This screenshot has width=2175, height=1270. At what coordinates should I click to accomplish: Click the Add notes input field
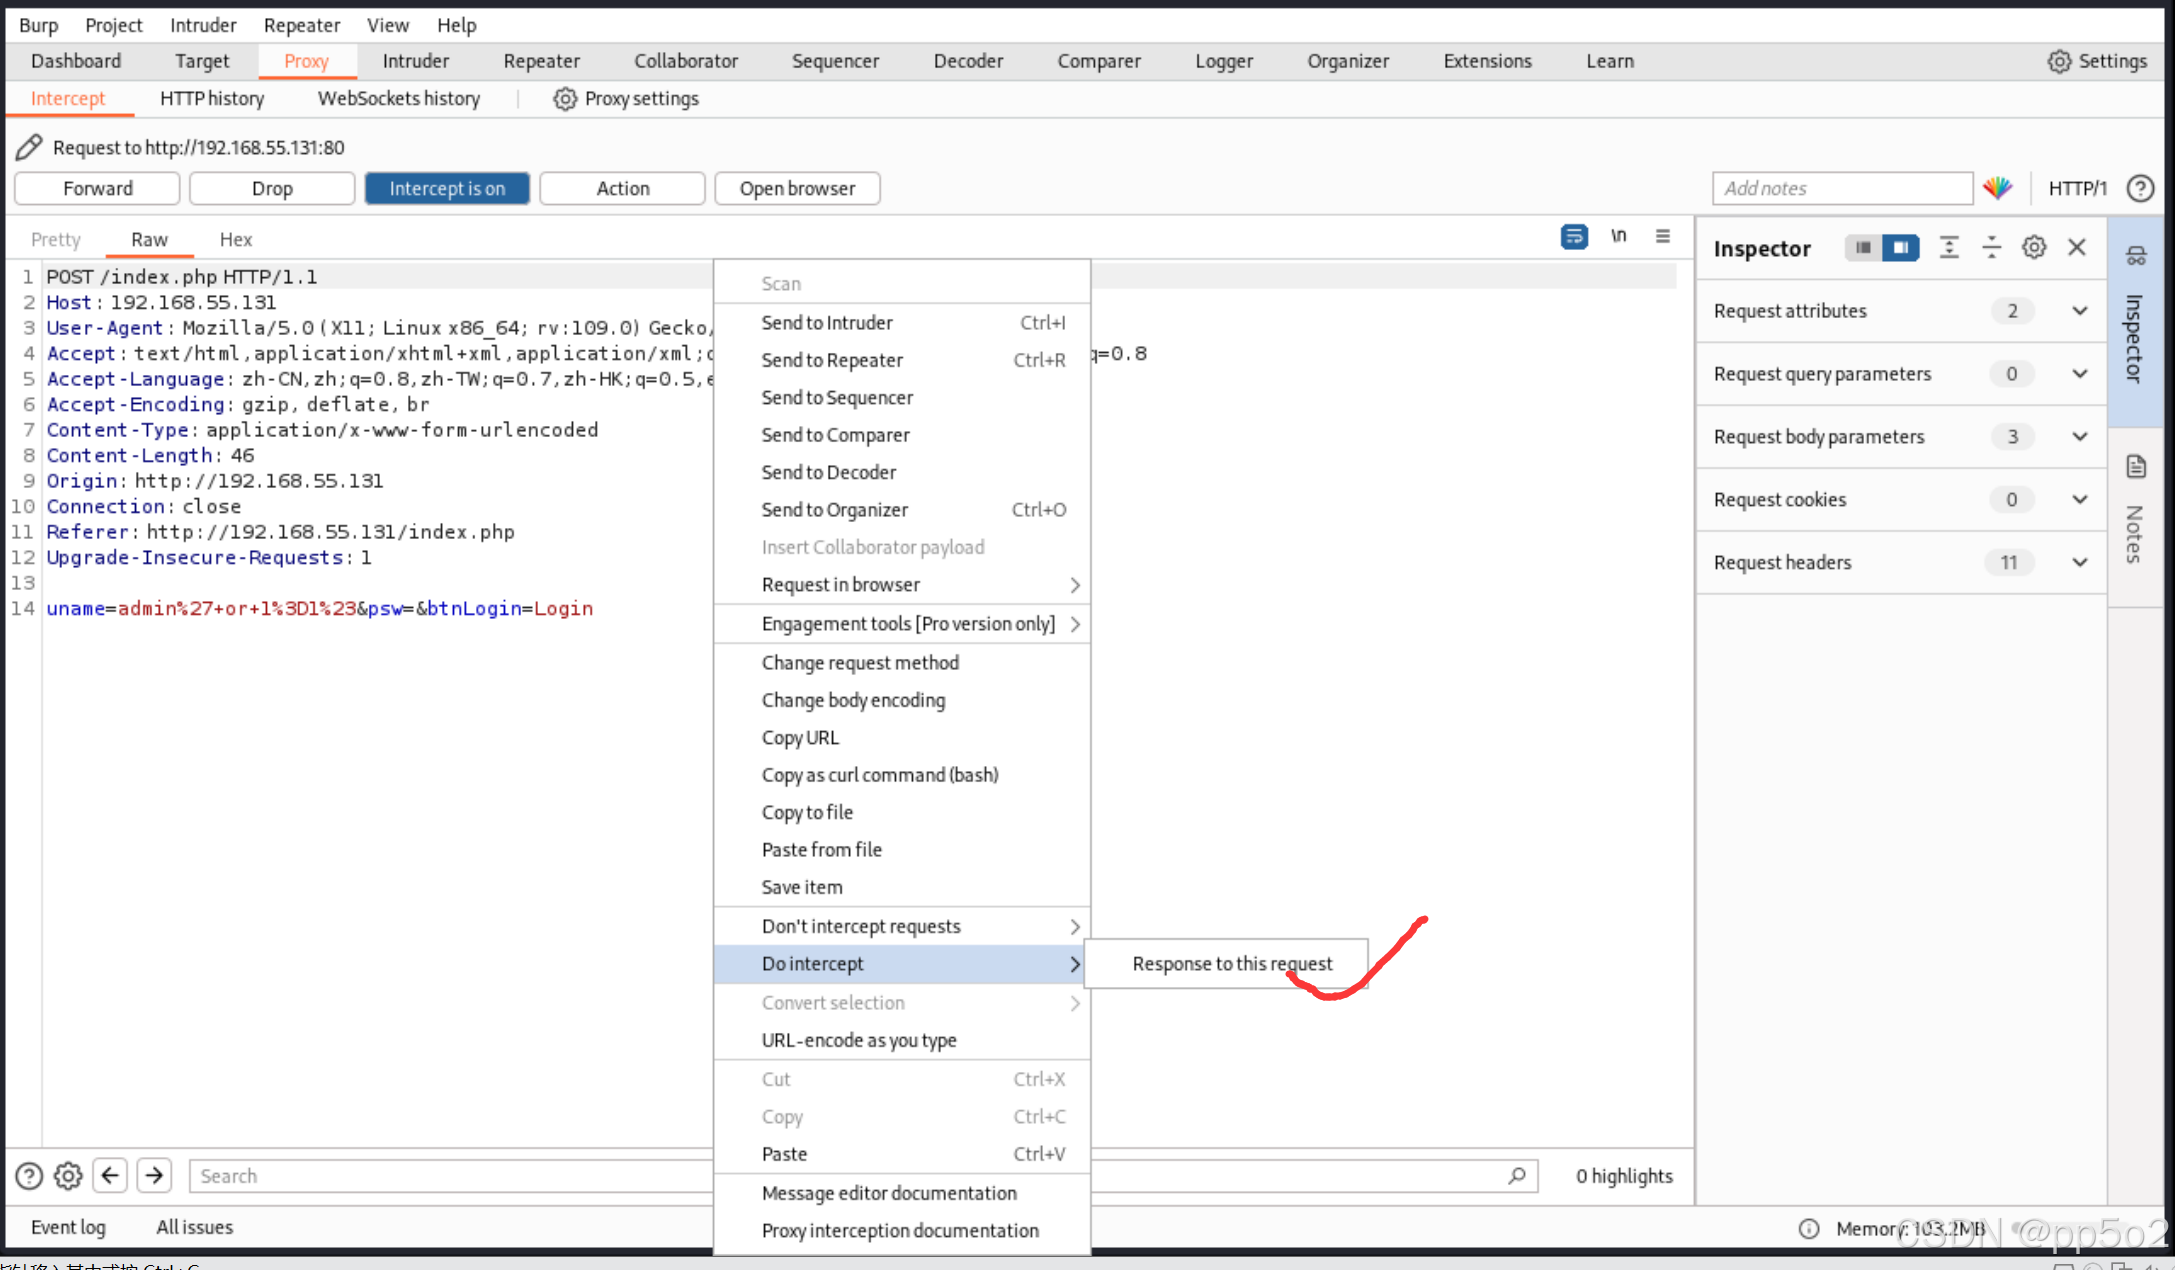(x=1841, y=189)
